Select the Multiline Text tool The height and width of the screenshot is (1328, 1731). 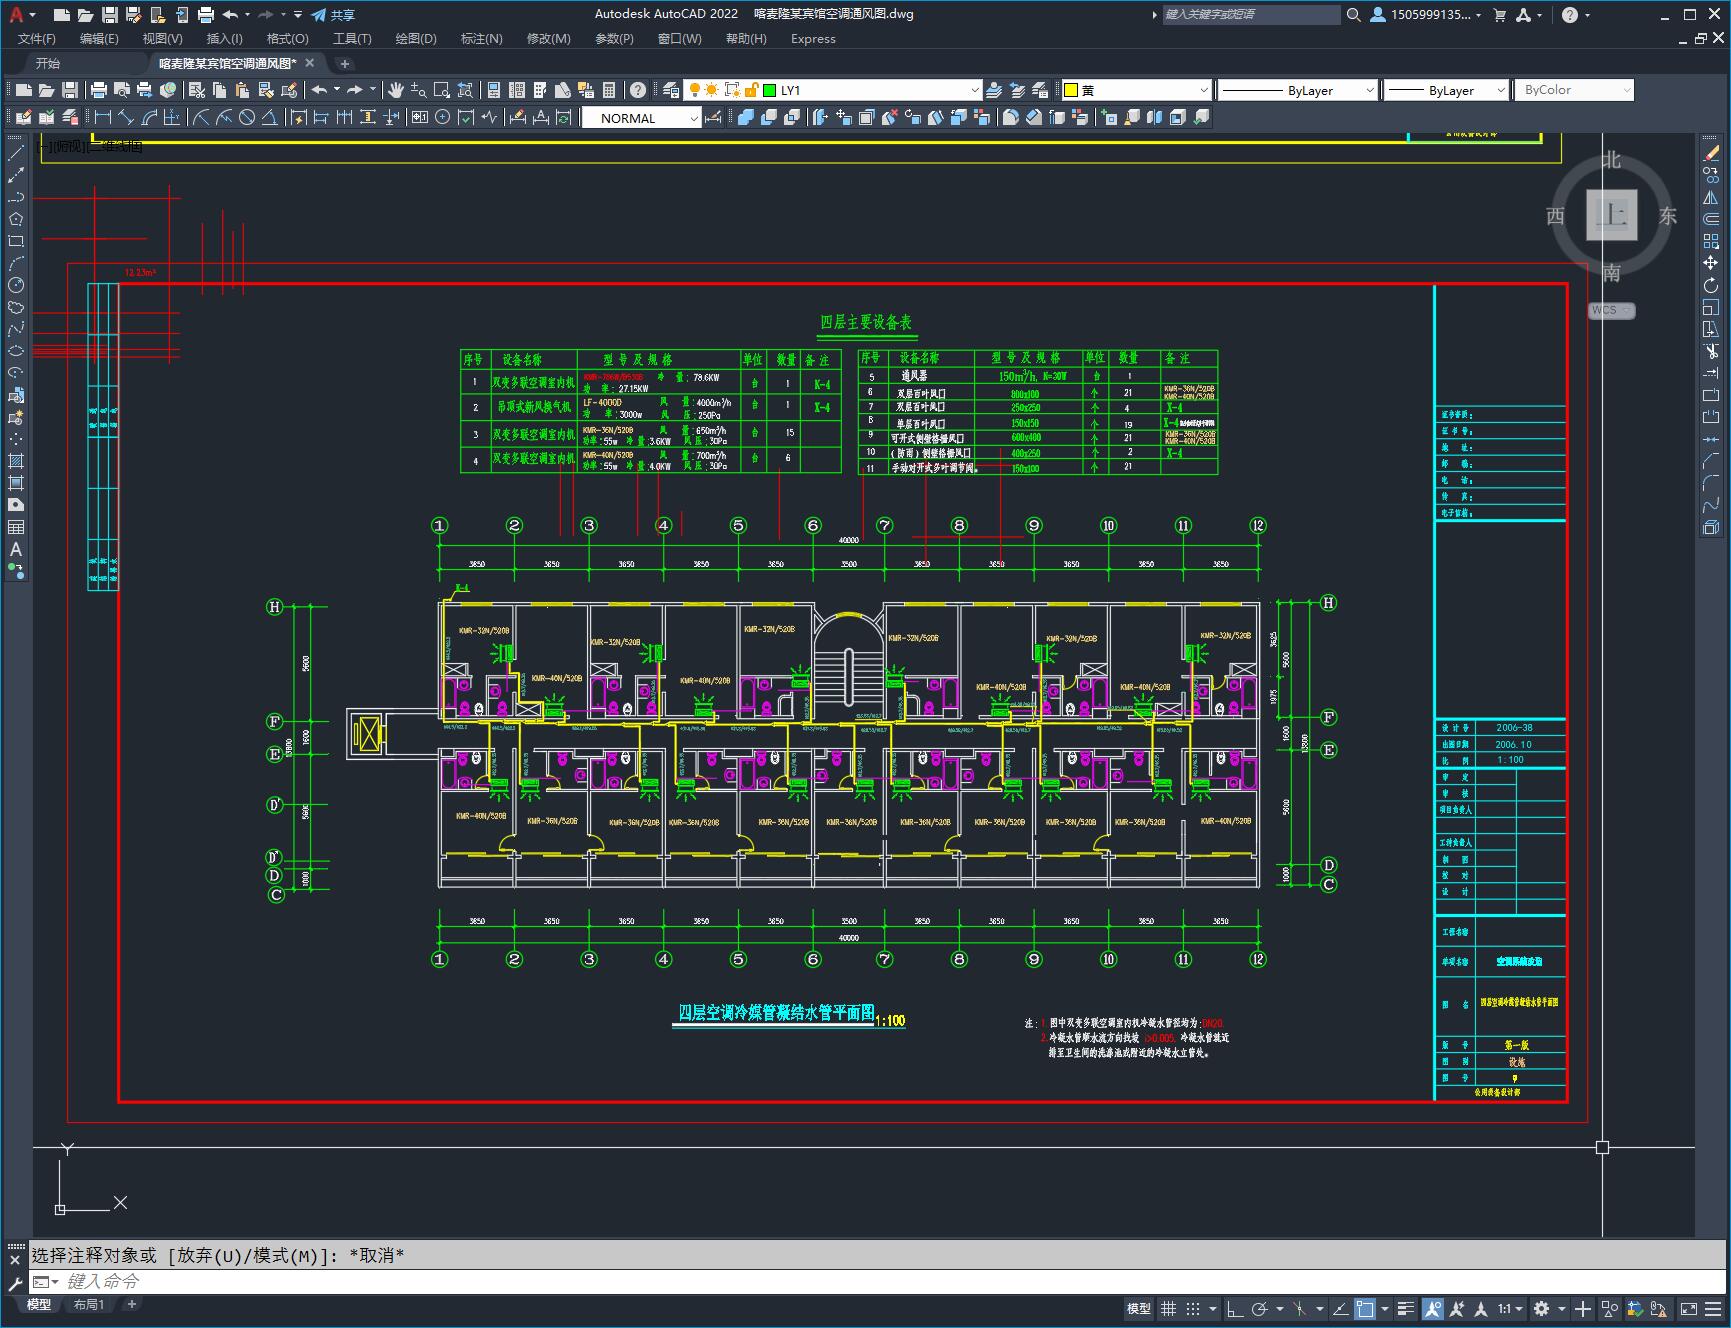pyautogui.click(x=16, y=549)
